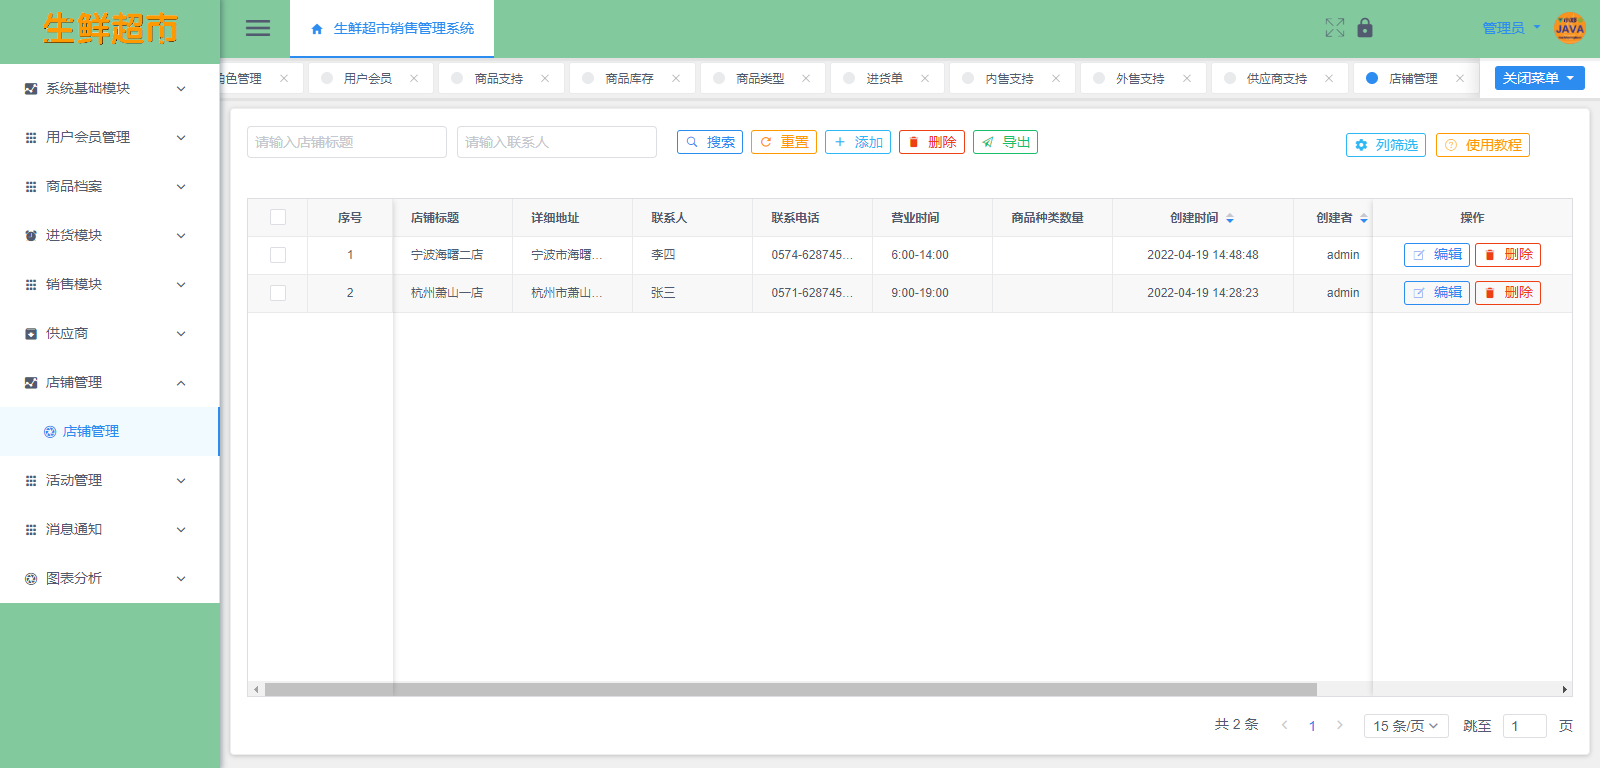This screenshot has height=768, width=1600.
Task: Open the 15 条/页 page size dropdown
Action: (1405, 726)
